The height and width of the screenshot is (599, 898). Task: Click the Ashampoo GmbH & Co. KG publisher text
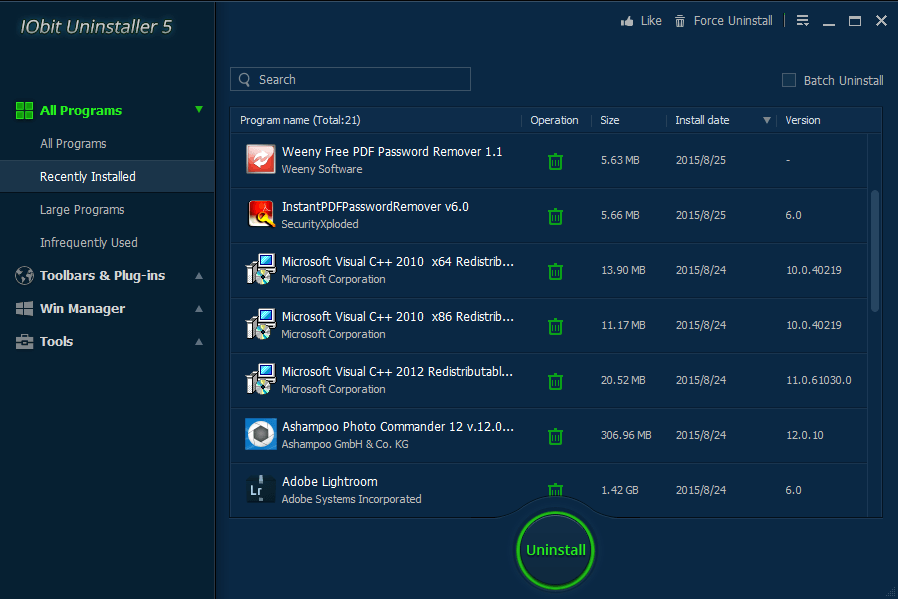click(x=345, y=444)
